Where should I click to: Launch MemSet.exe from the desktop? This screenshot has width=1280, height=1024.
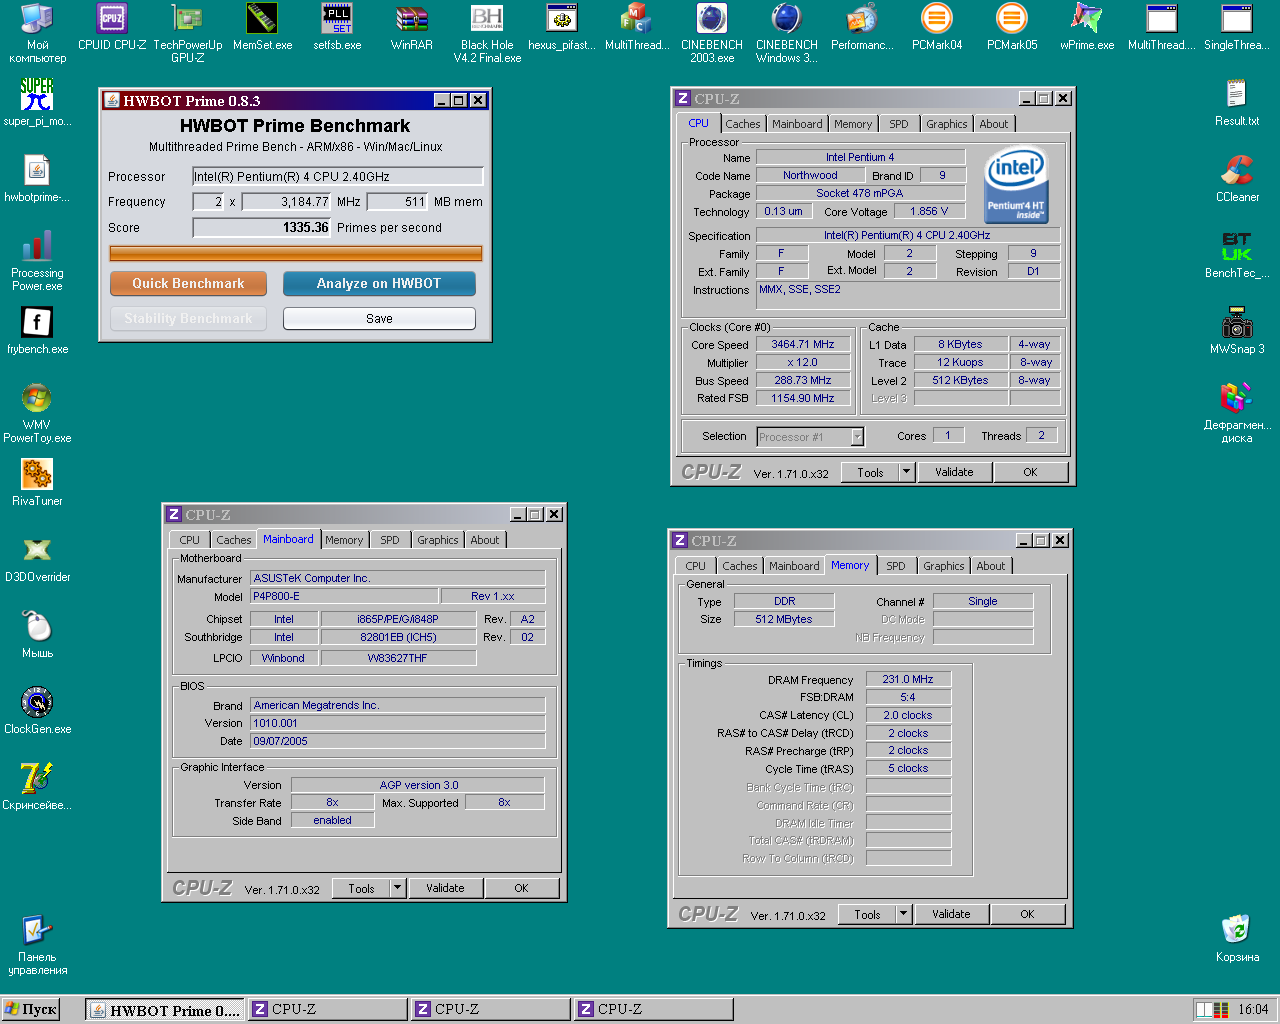[262, 28]
